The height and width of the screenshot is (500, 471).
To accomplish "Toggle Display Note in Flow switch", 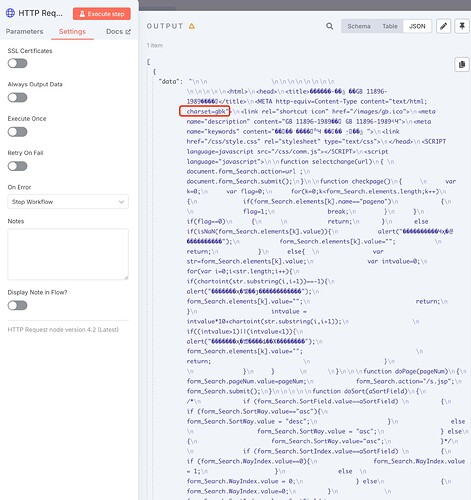I will tap(17, 305).
